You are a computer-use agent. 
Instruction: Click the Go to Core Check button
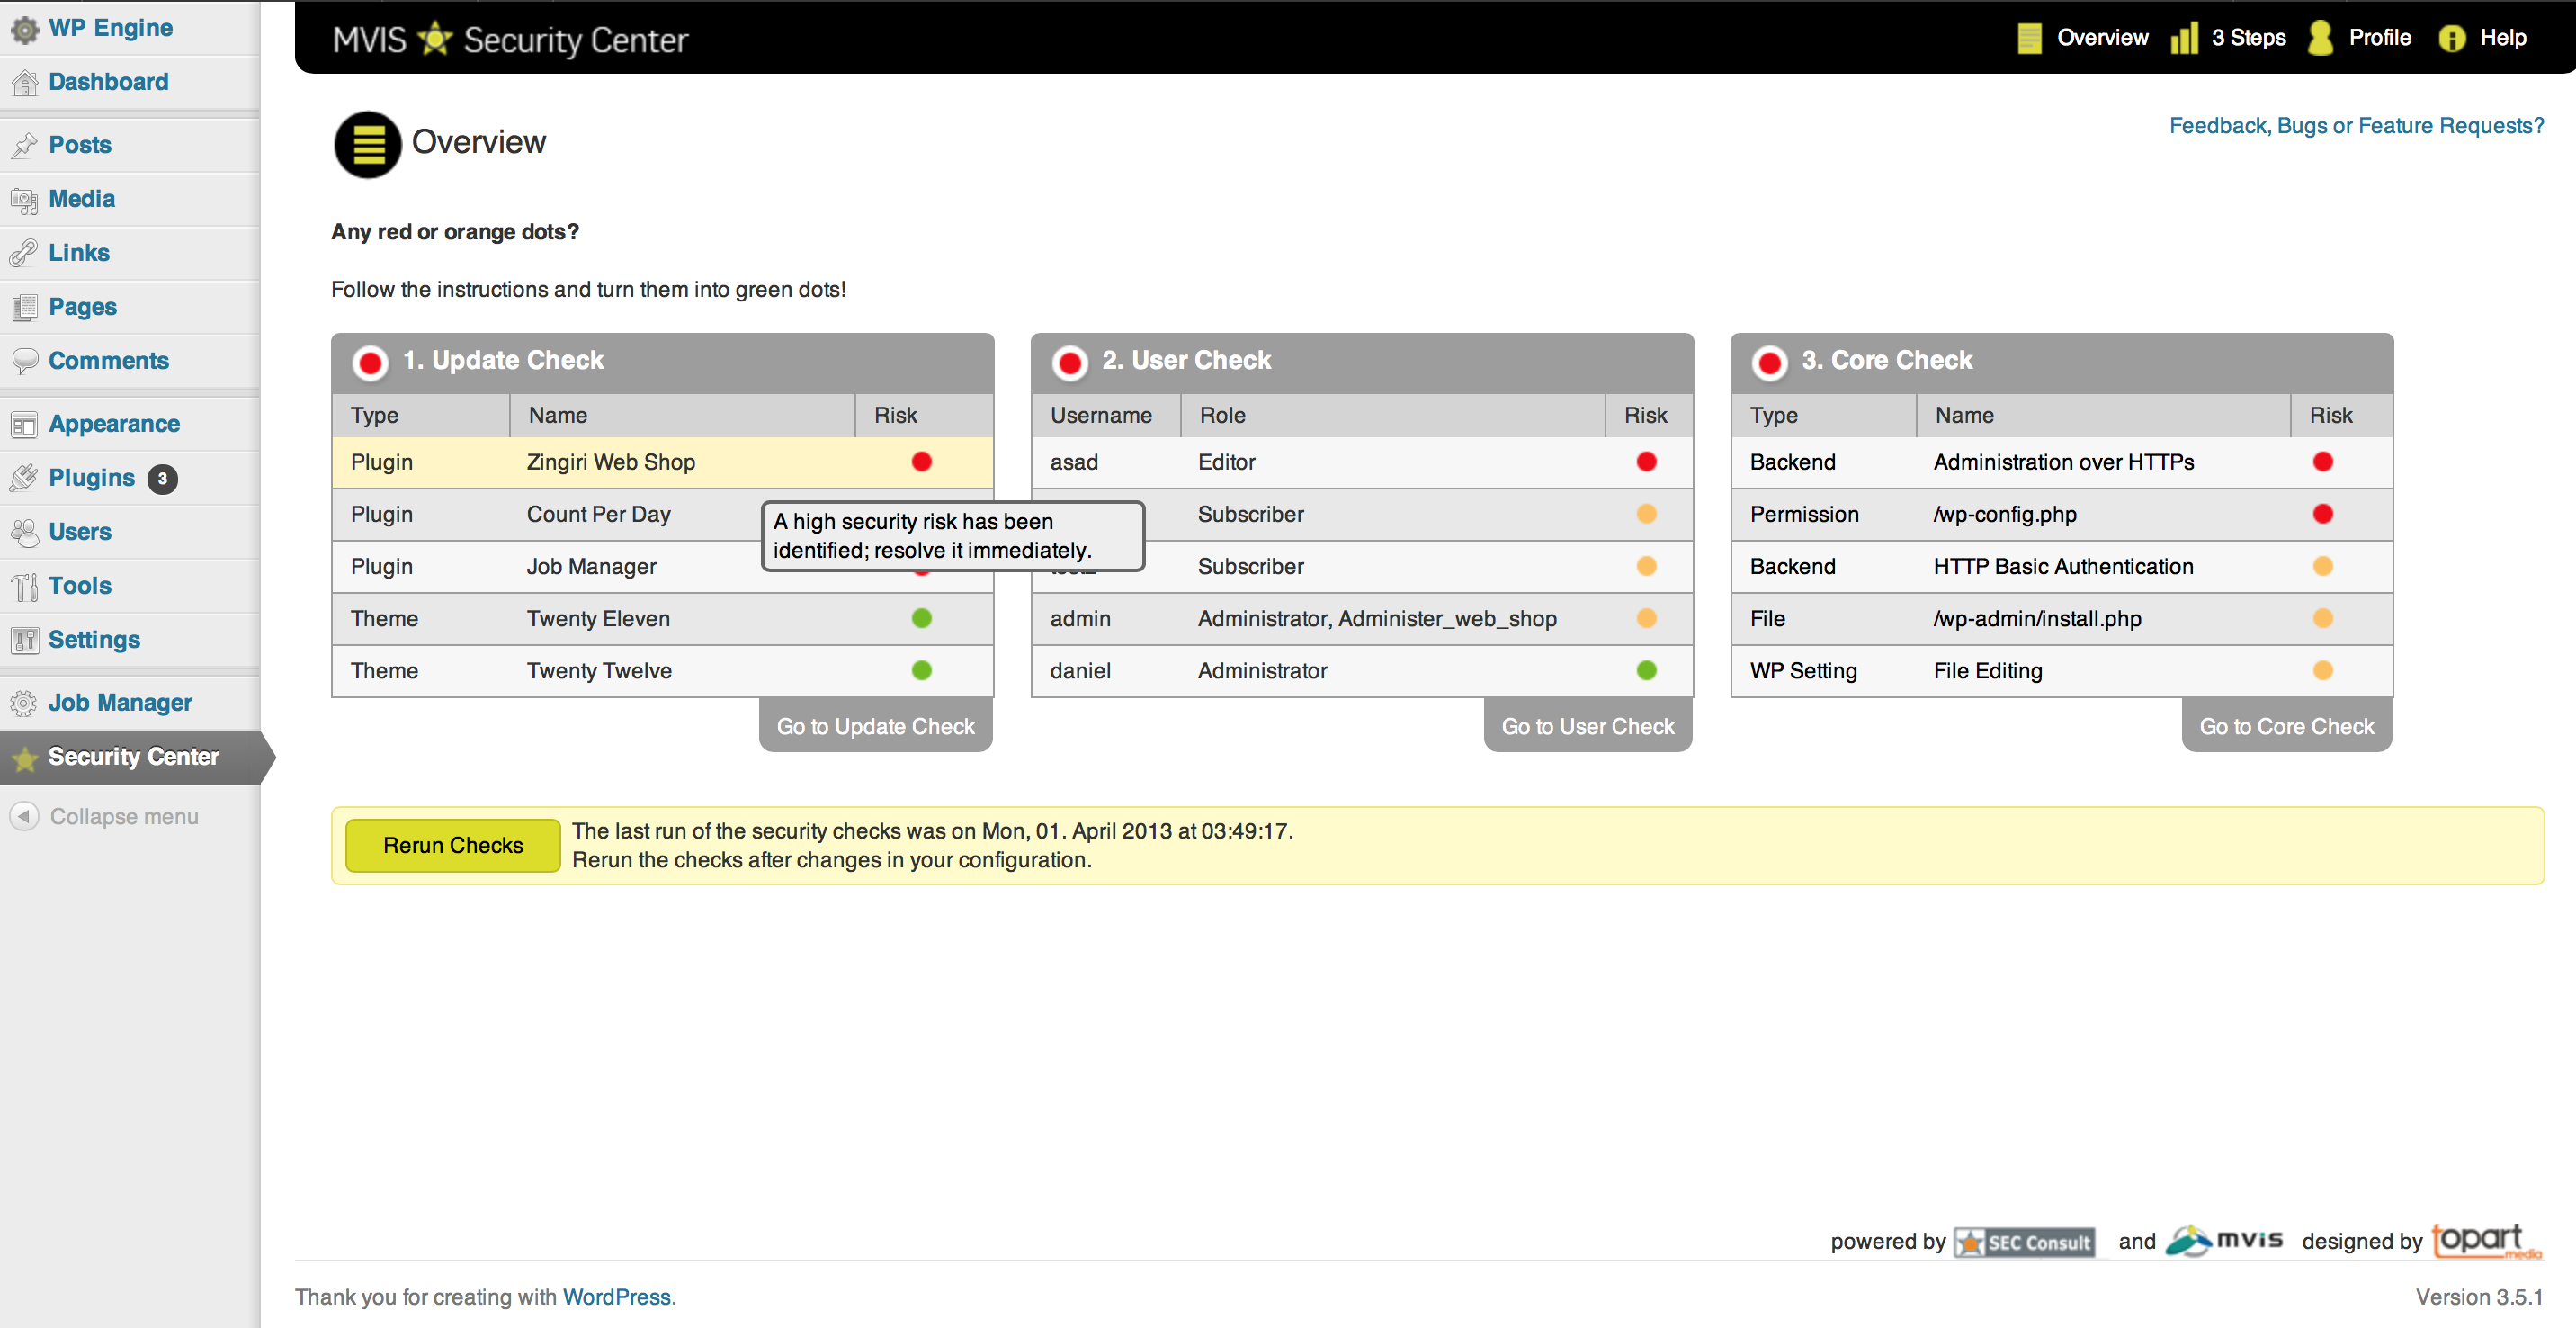point(2287,725)
